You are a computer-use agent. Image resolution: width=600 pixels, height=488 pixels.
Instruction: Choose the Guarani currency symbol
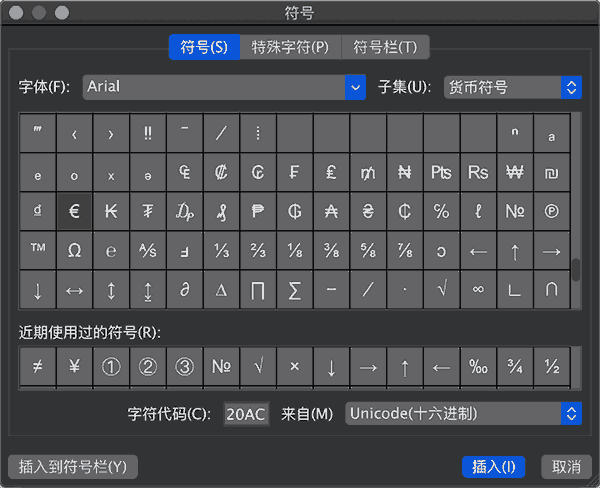(295, 211)
